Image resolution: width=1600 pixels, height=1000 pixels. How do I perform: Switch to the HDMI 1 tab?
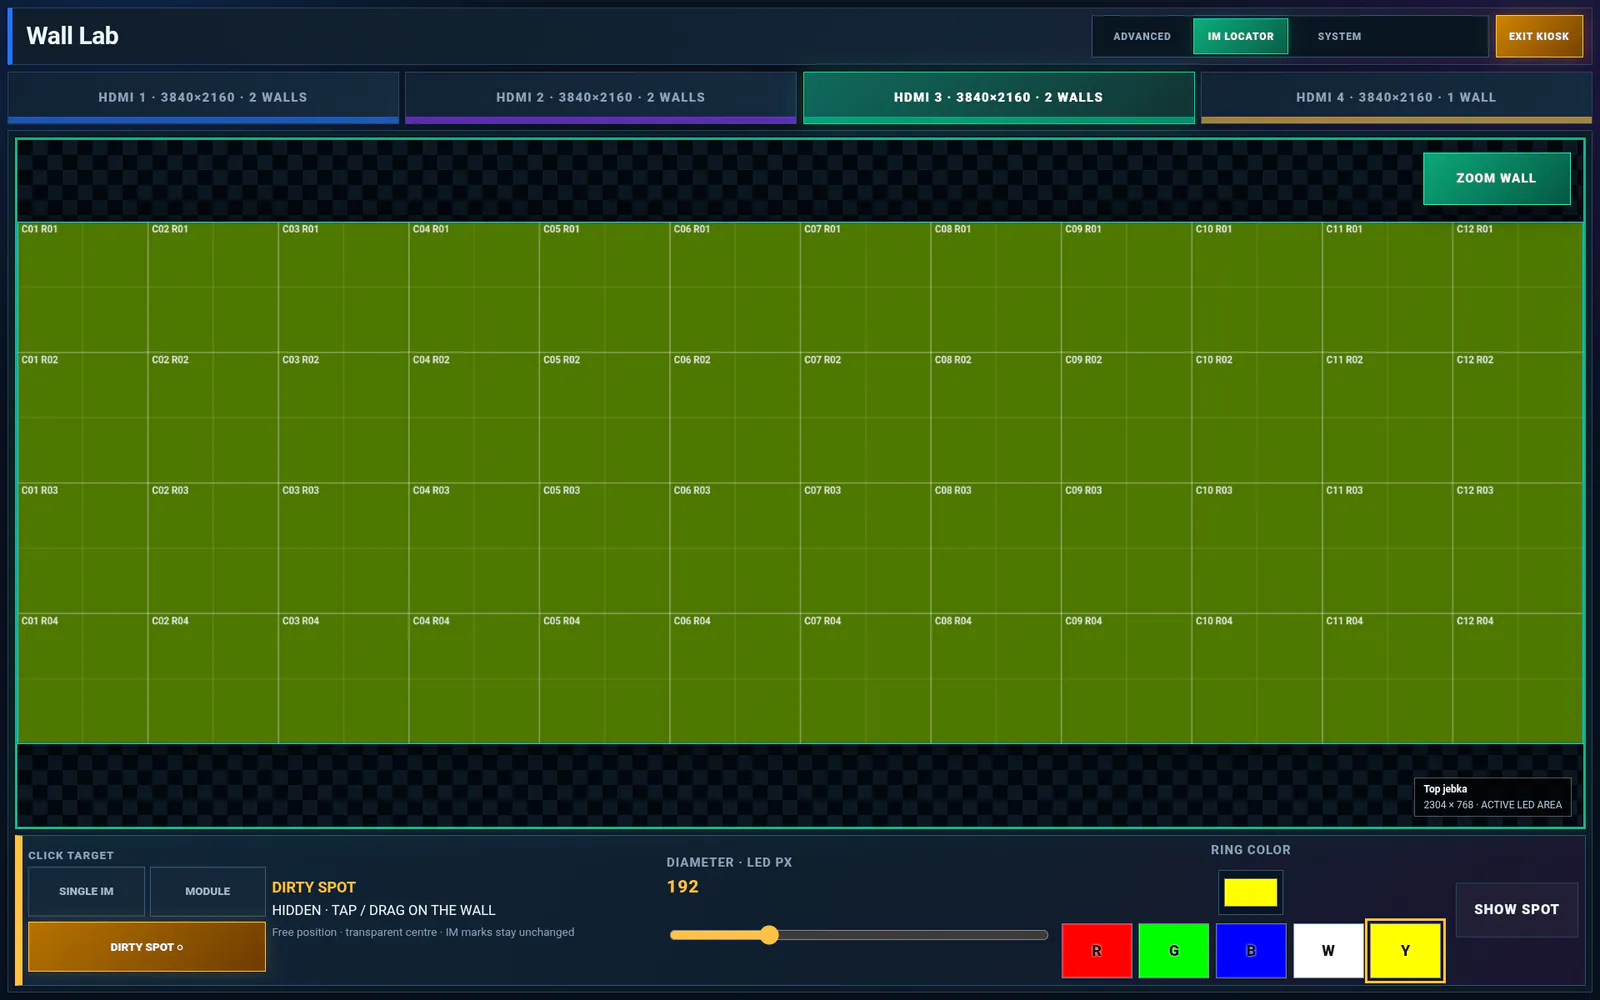point(203,97)
